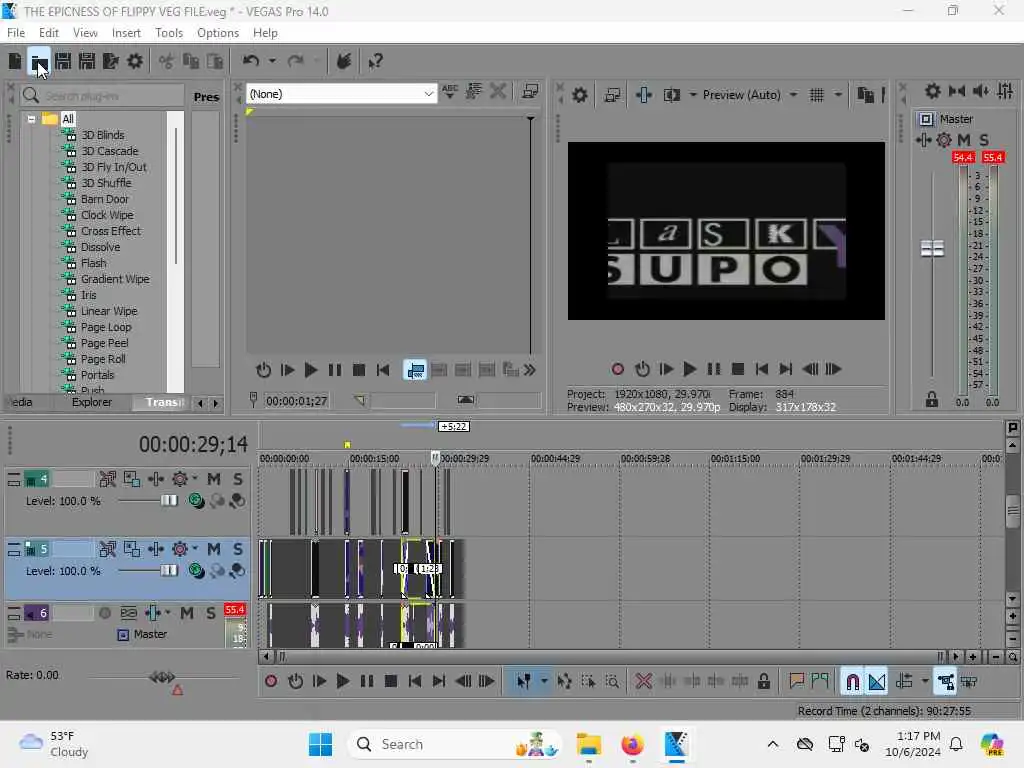The image size is (1024, 768).
Task: Click the Split Screen View icon
Action: [x=671, y=95]
